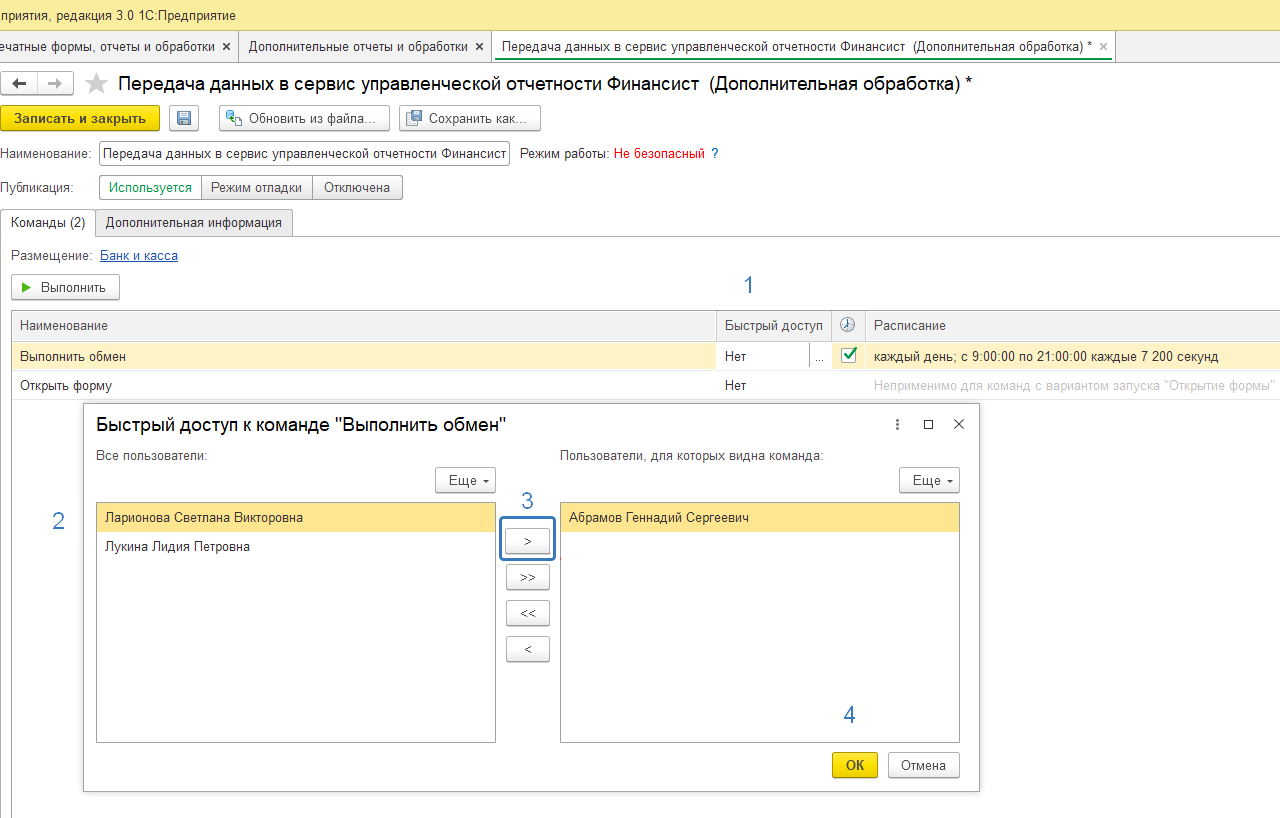Move selected user right with > button
Viewport: 1280px width, 818px height.
point(528,542)
